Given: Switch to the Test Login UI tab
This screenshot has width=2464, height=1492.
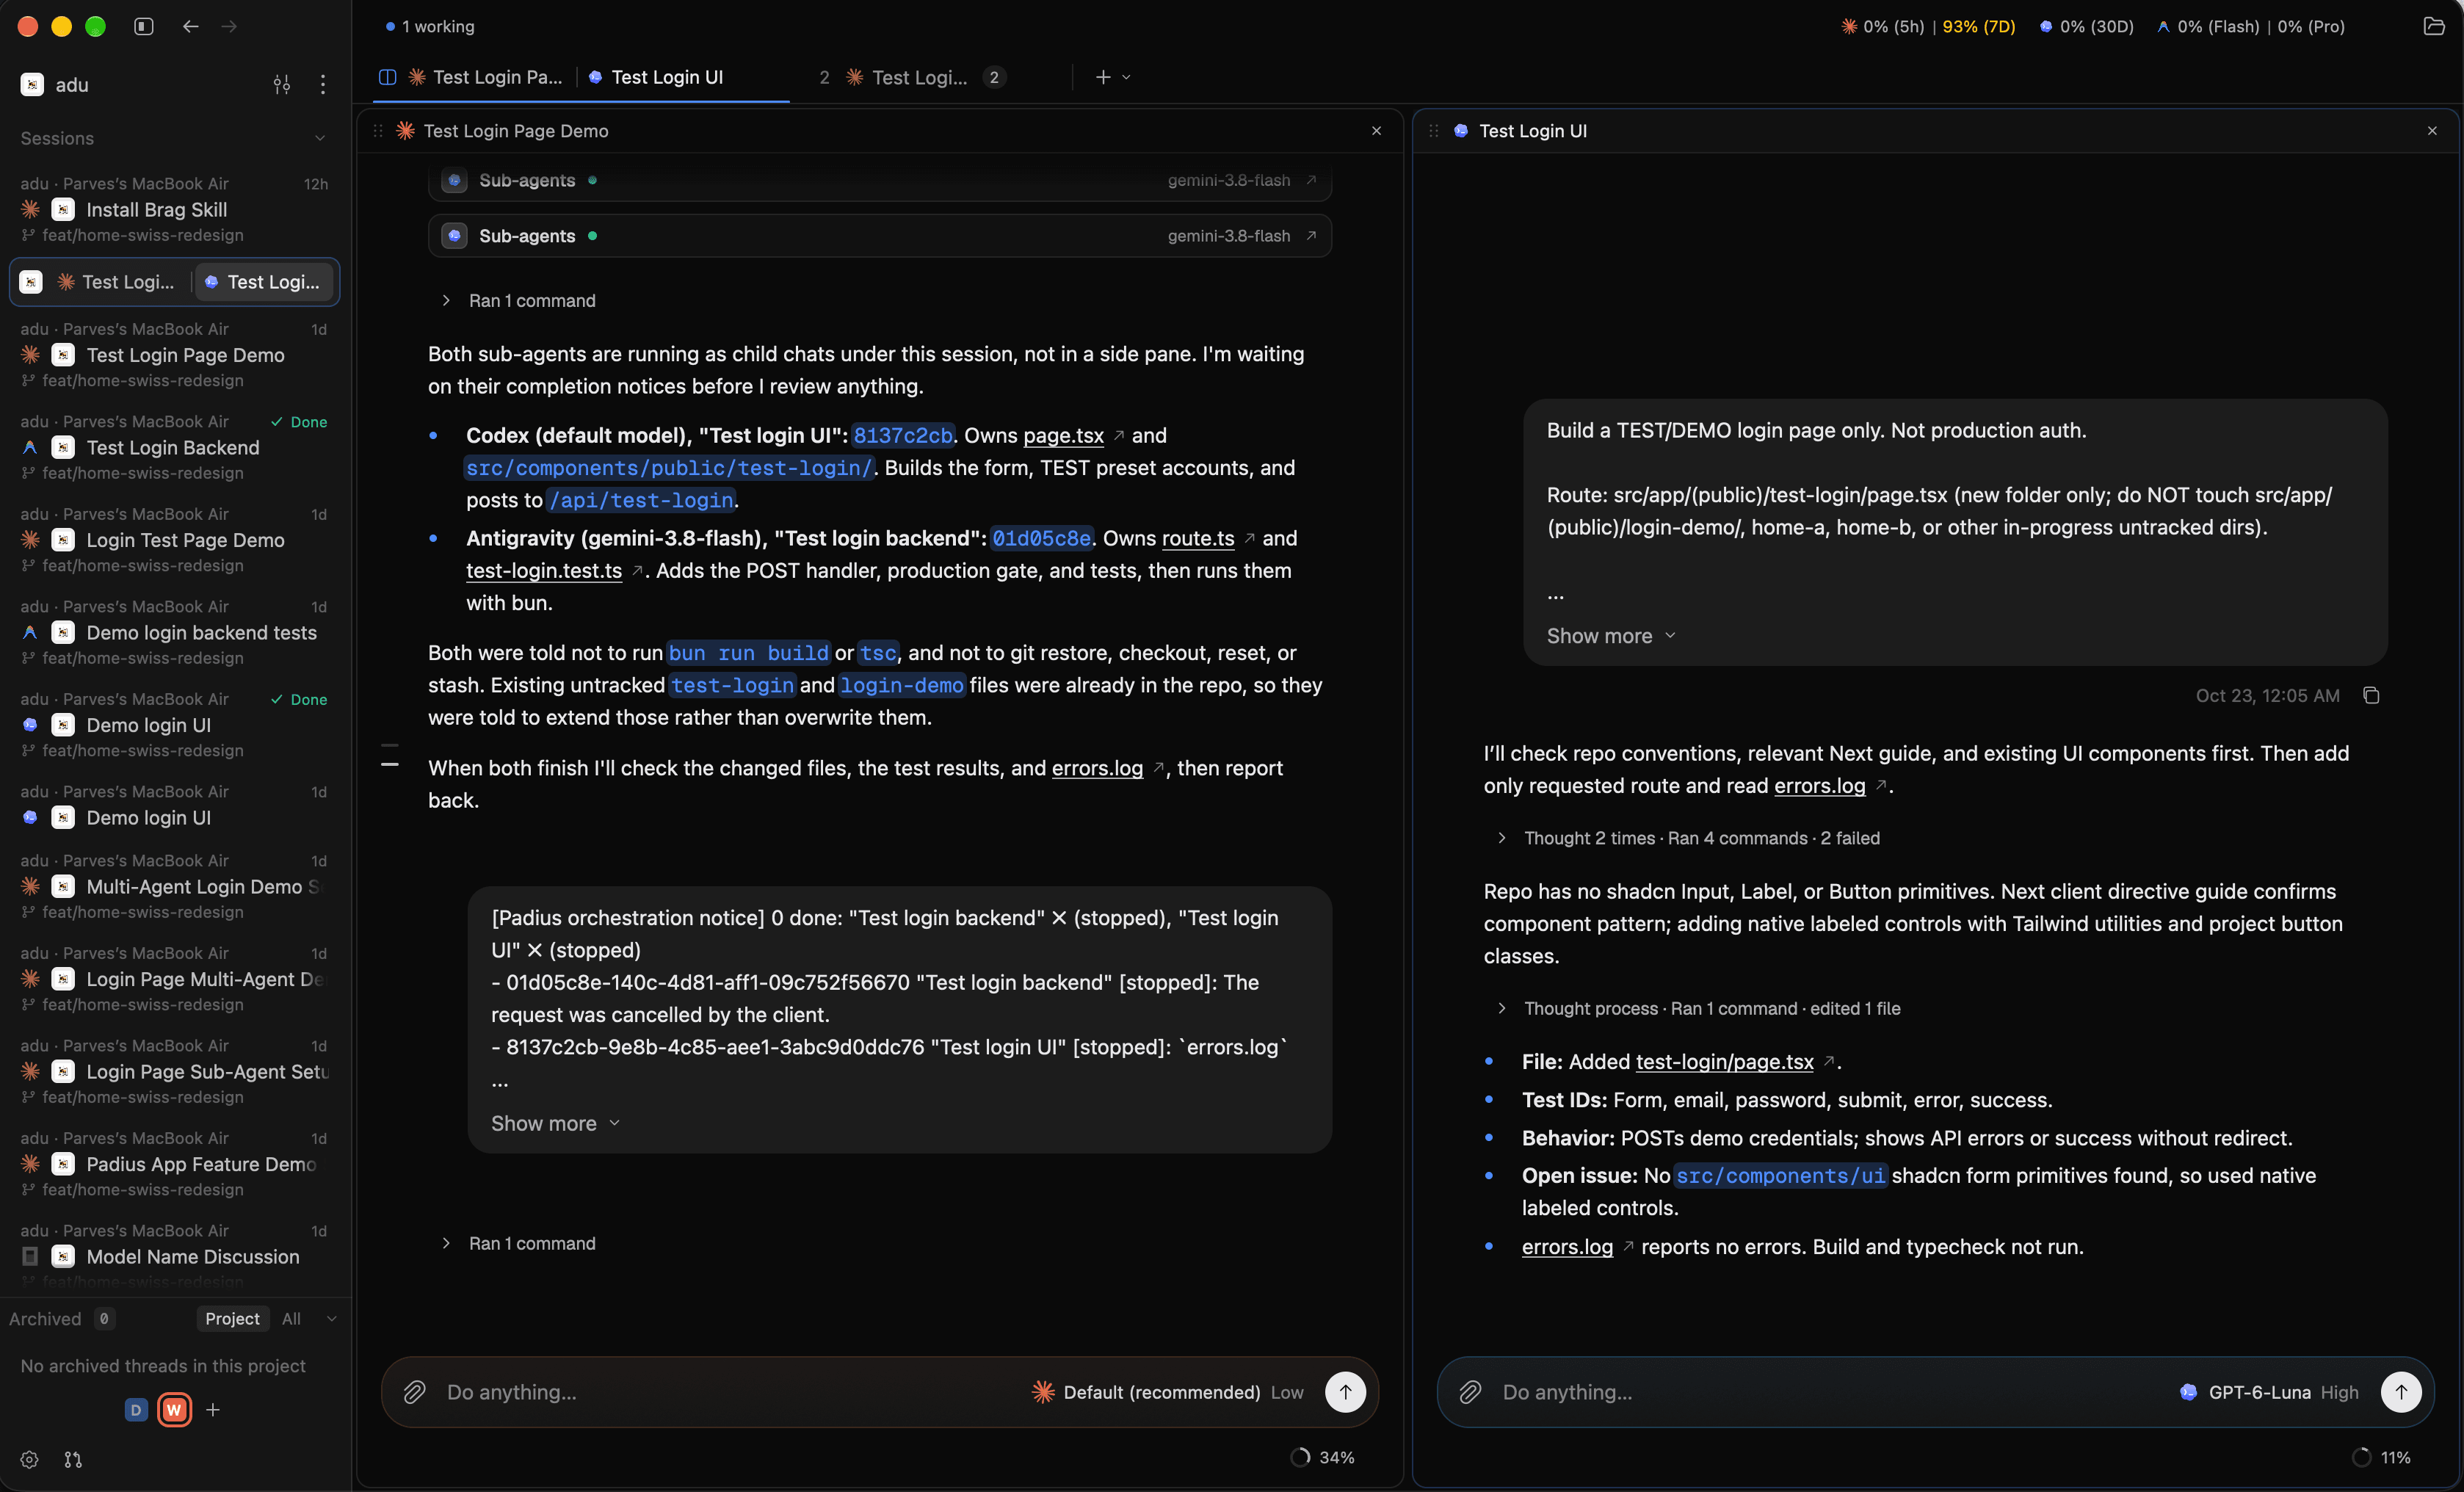Looking at the screenshot, I should click(x=656, y=77).
